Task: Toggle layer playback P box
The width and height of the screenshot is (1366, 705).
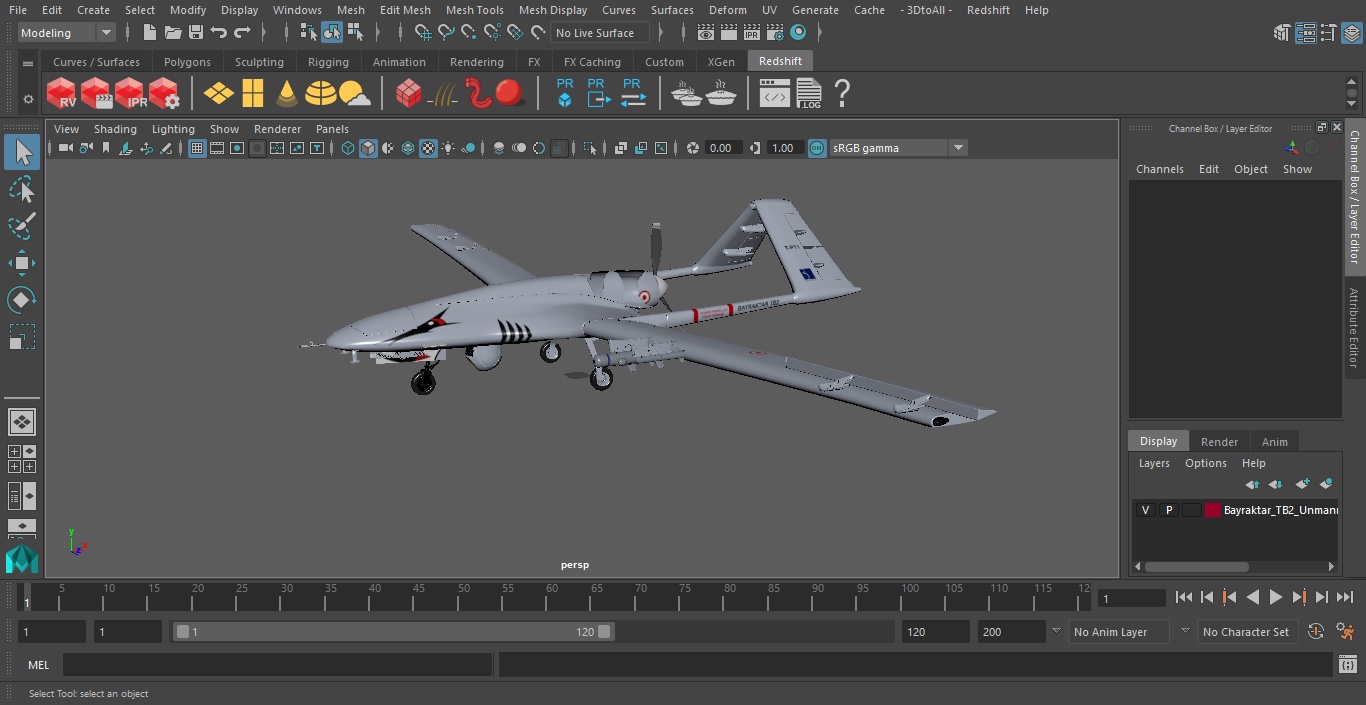Action: pos(1168,510)
